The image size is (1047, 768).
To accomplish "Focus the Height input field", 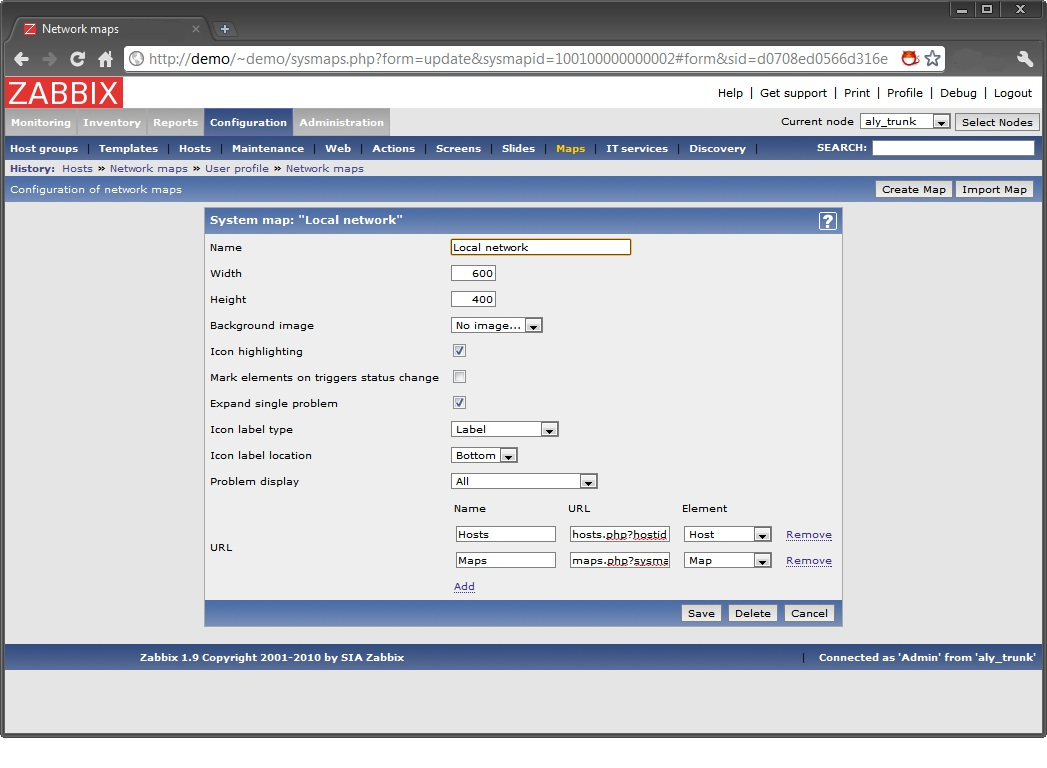I will 473,299.
